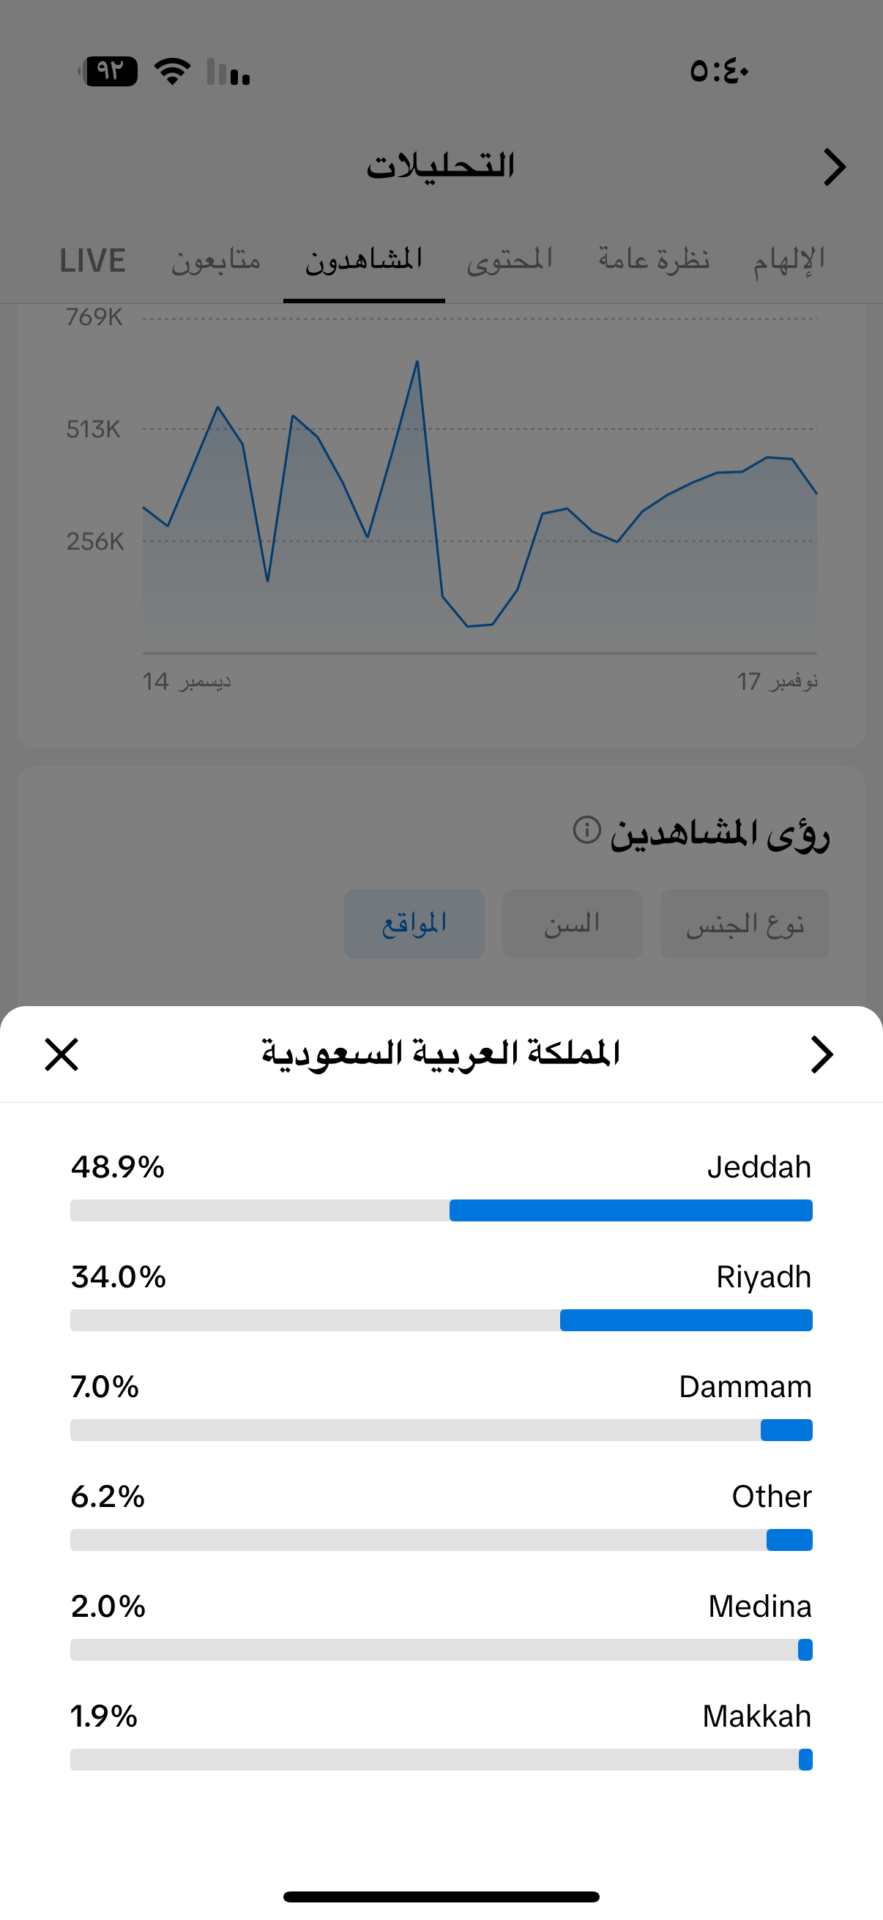Select the السن filter chip

[x=572, y=924]
